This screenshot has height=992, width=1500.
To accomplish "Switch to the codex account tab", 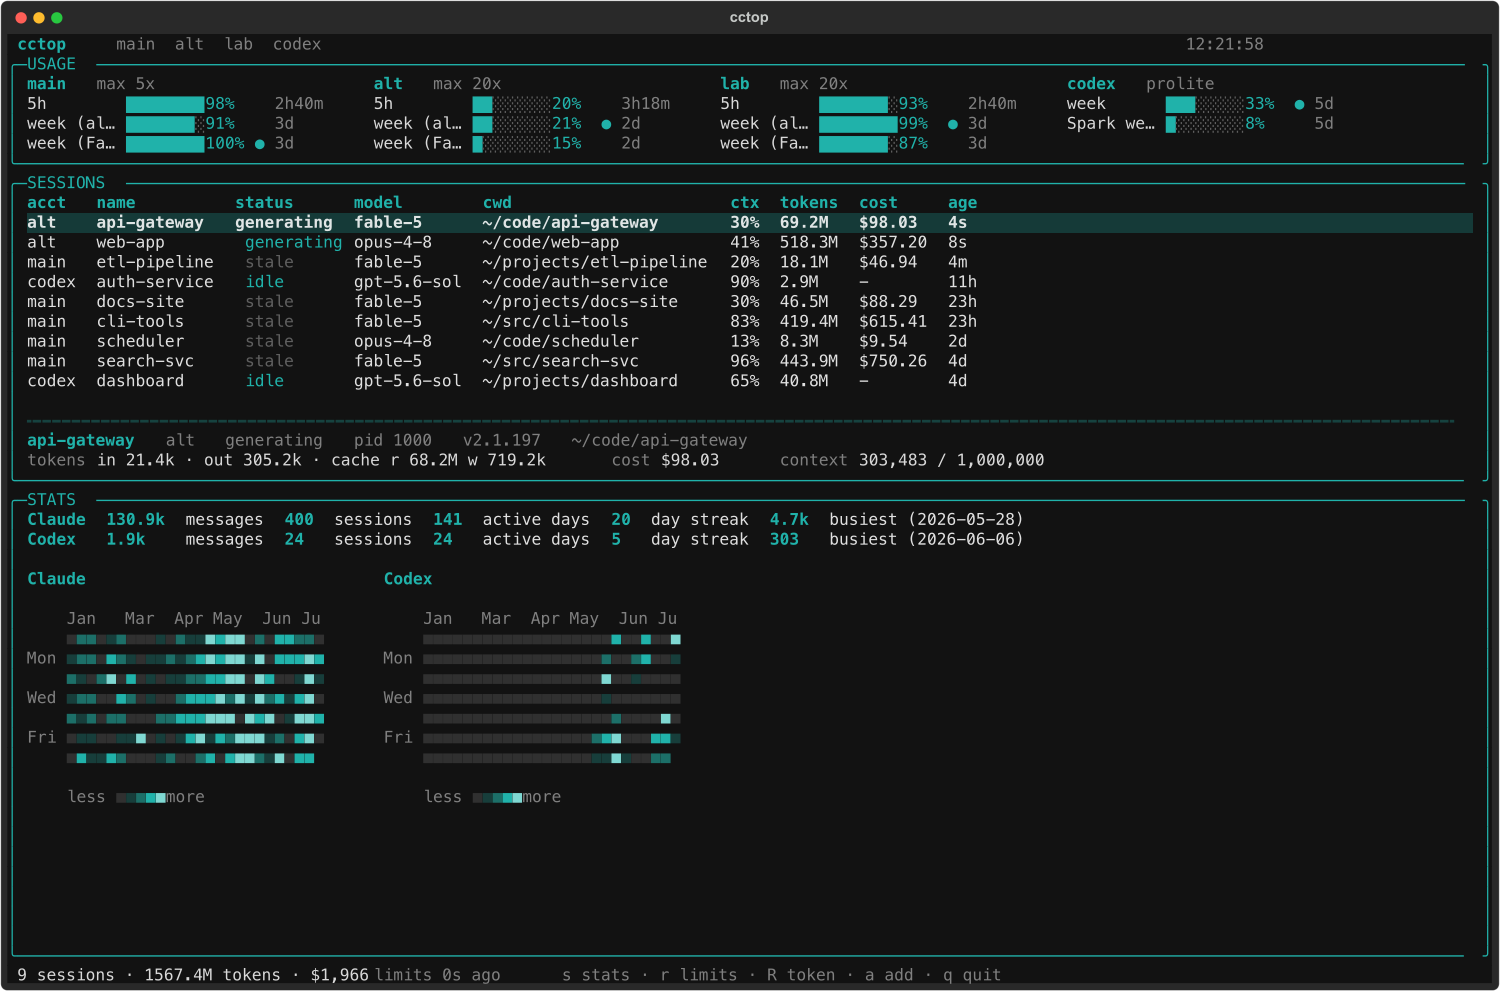I will [297, 44].
